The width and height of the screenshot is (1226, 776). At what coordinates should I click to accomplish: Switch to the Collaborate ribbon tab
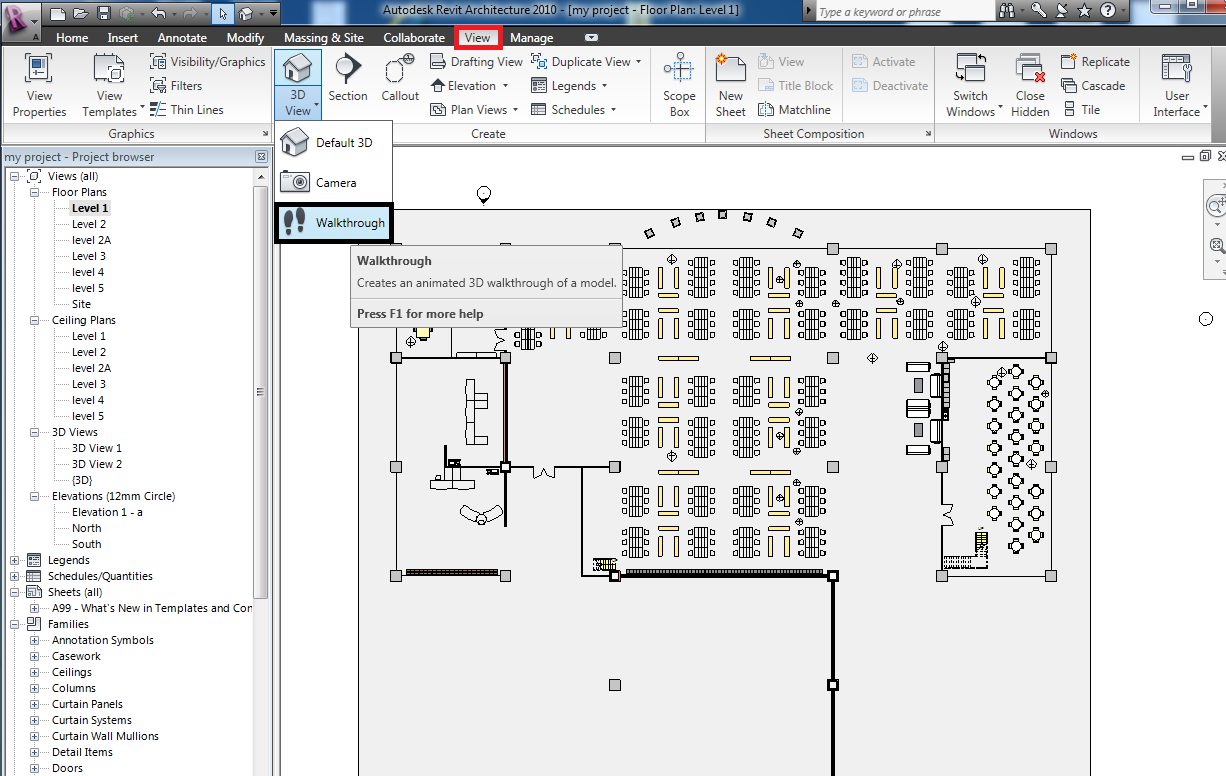(x=414, y=38)
